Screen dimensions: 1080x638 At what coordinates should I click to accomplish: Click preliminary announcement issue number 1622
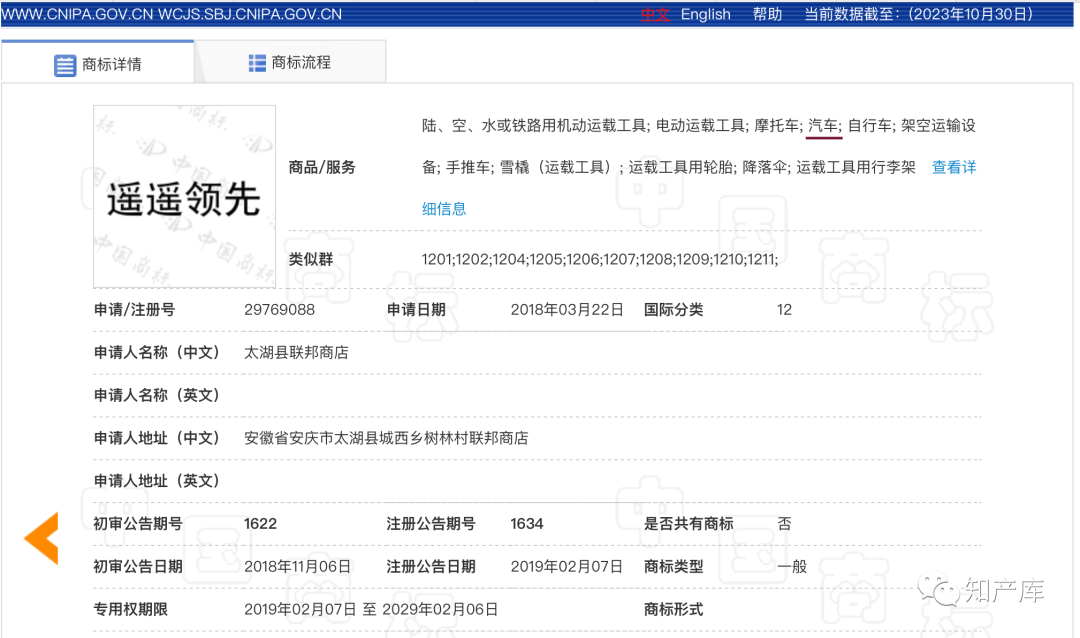click(x=260, y=524)
